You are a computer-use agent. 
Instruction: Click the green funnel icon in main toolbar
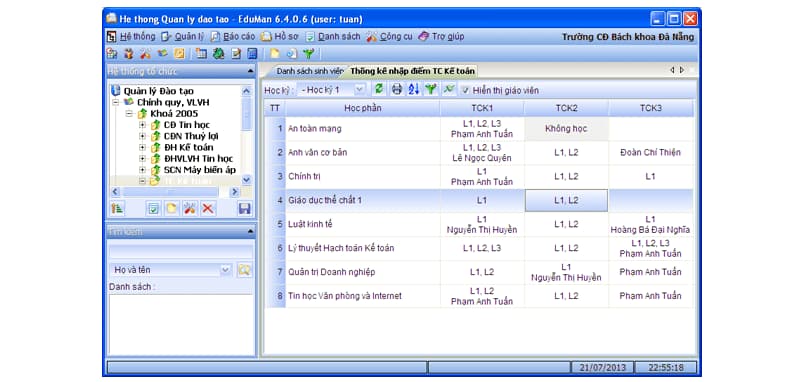308,53
